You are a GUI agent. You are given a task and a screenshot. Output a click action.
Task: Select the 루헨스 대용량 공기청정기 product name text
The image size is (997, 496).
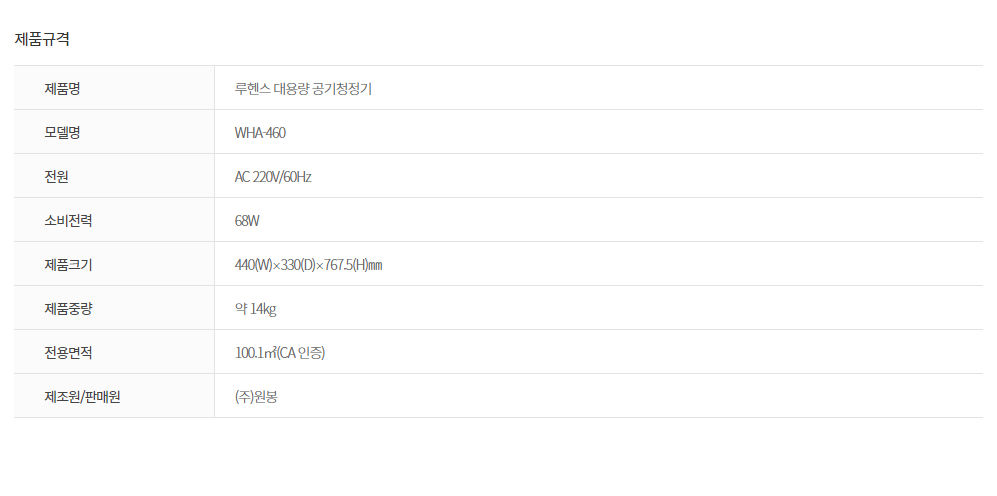tap(303, 89)
